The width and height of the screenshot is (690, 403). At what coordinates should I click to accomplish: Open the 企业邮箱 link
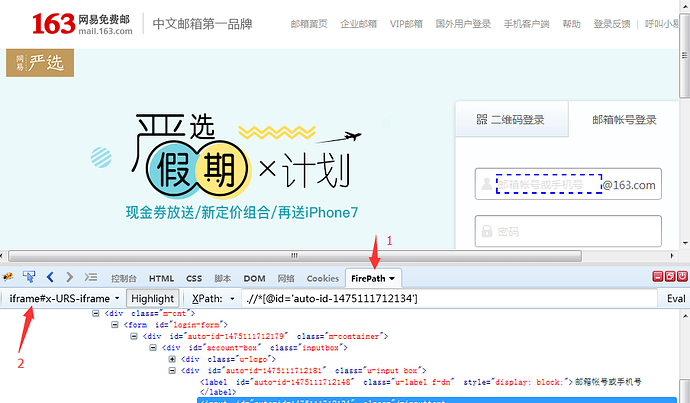click(359, 24)
